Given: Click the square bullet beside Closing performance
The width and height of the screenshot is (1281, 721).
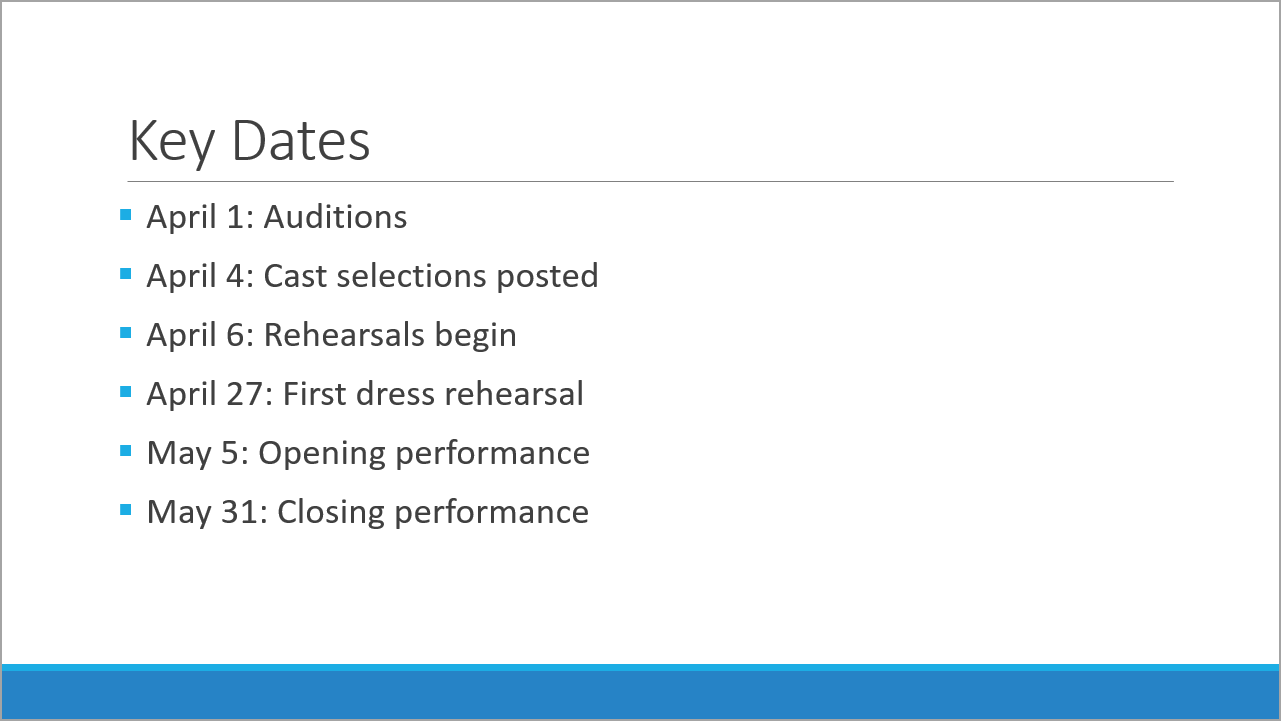Looking at the screenshot, I should [125, 509].
